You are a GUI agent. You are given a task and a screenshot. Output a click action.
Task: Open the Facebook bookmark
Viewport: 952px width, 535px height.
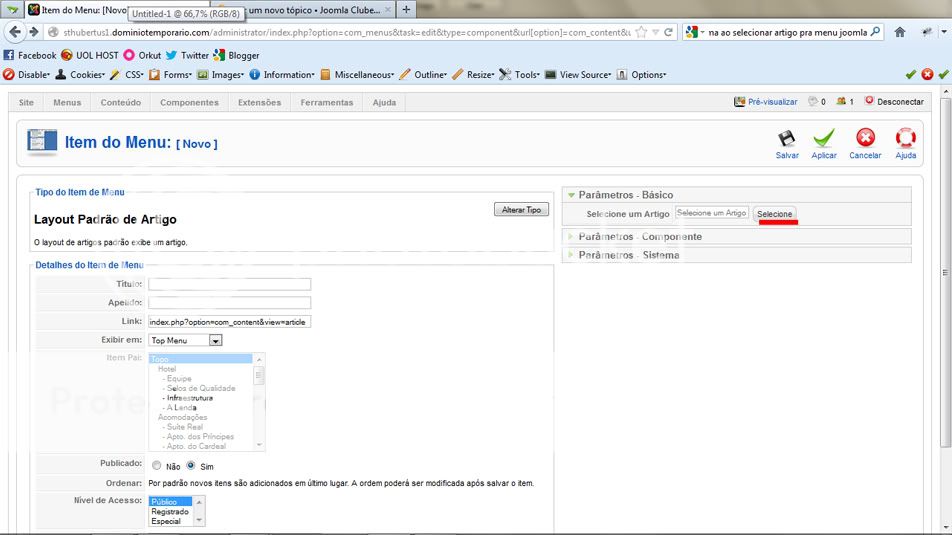[30, 56]
